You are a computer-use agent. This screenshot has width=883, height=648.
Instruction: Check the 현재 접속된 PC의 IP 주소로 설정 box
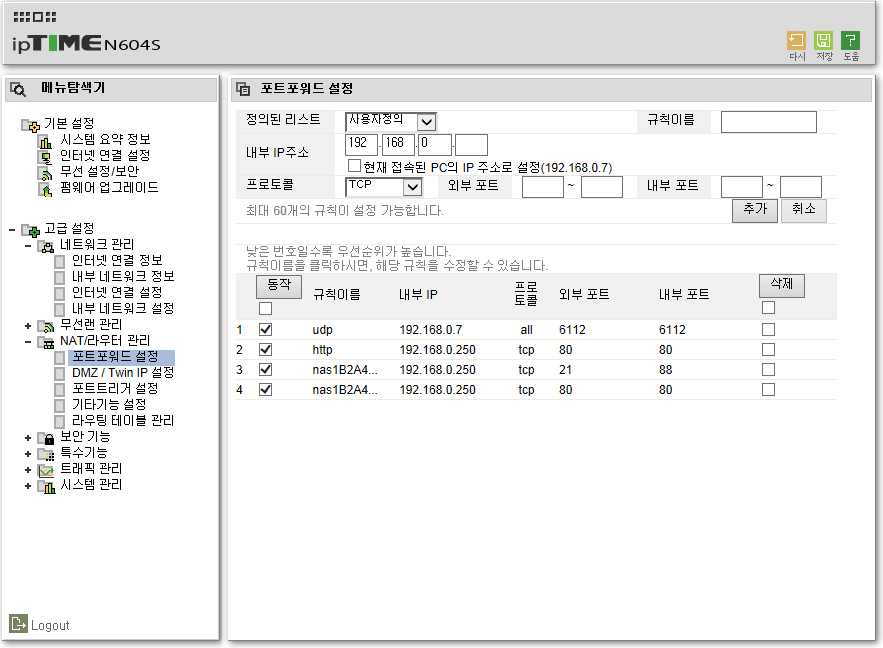pos(354,165)
